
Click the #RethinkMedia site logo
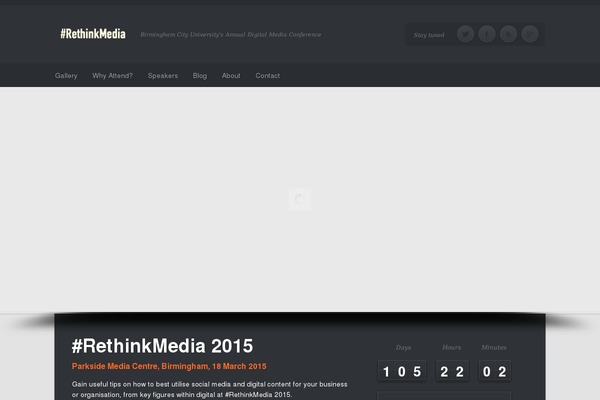pos(93,34)
